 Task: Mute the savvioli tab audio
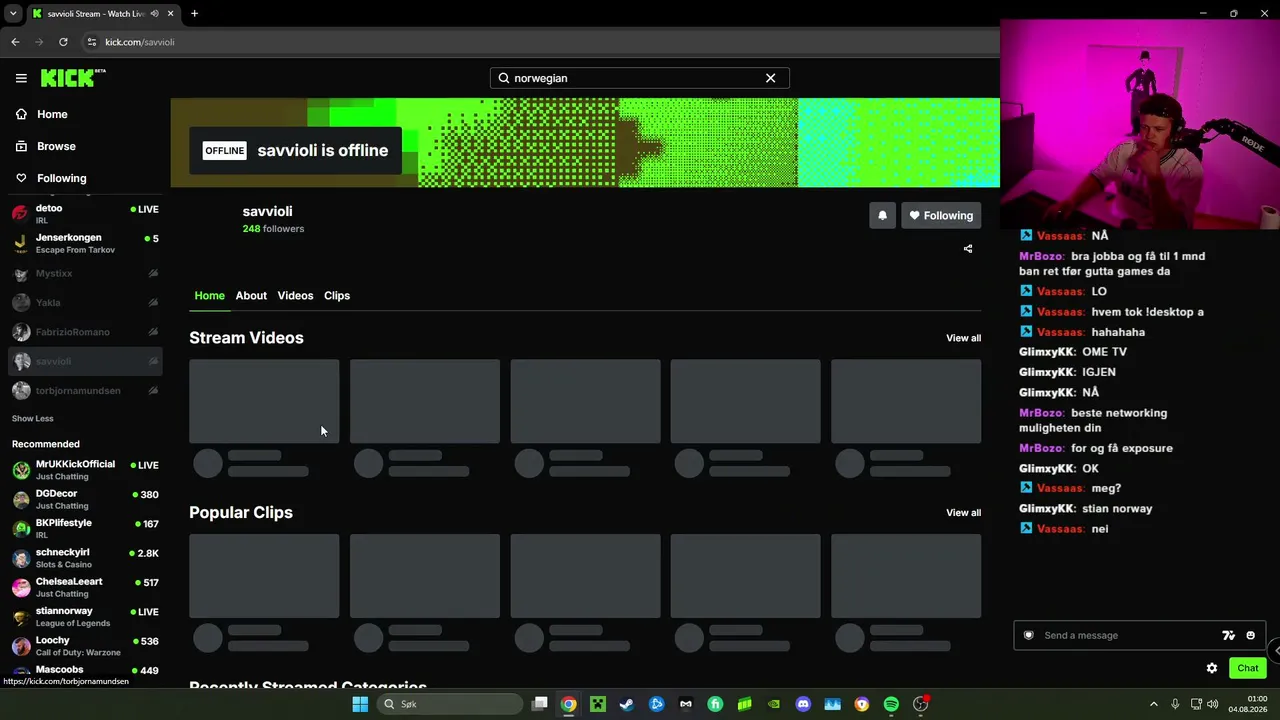(153, 14)
